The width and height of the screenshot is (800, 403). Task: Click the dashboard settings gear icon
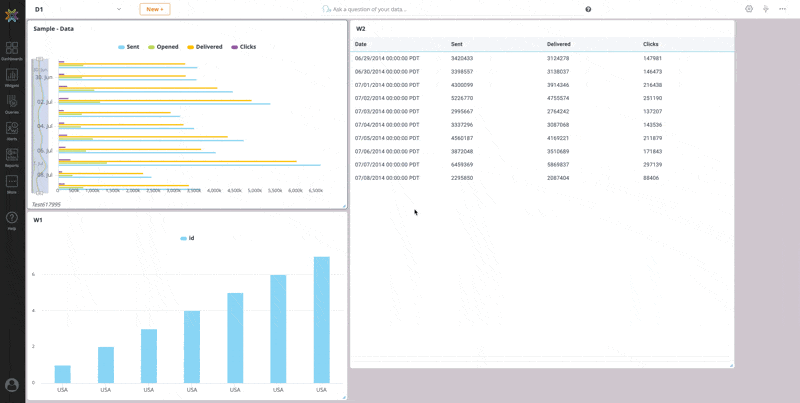pos(749,9)
